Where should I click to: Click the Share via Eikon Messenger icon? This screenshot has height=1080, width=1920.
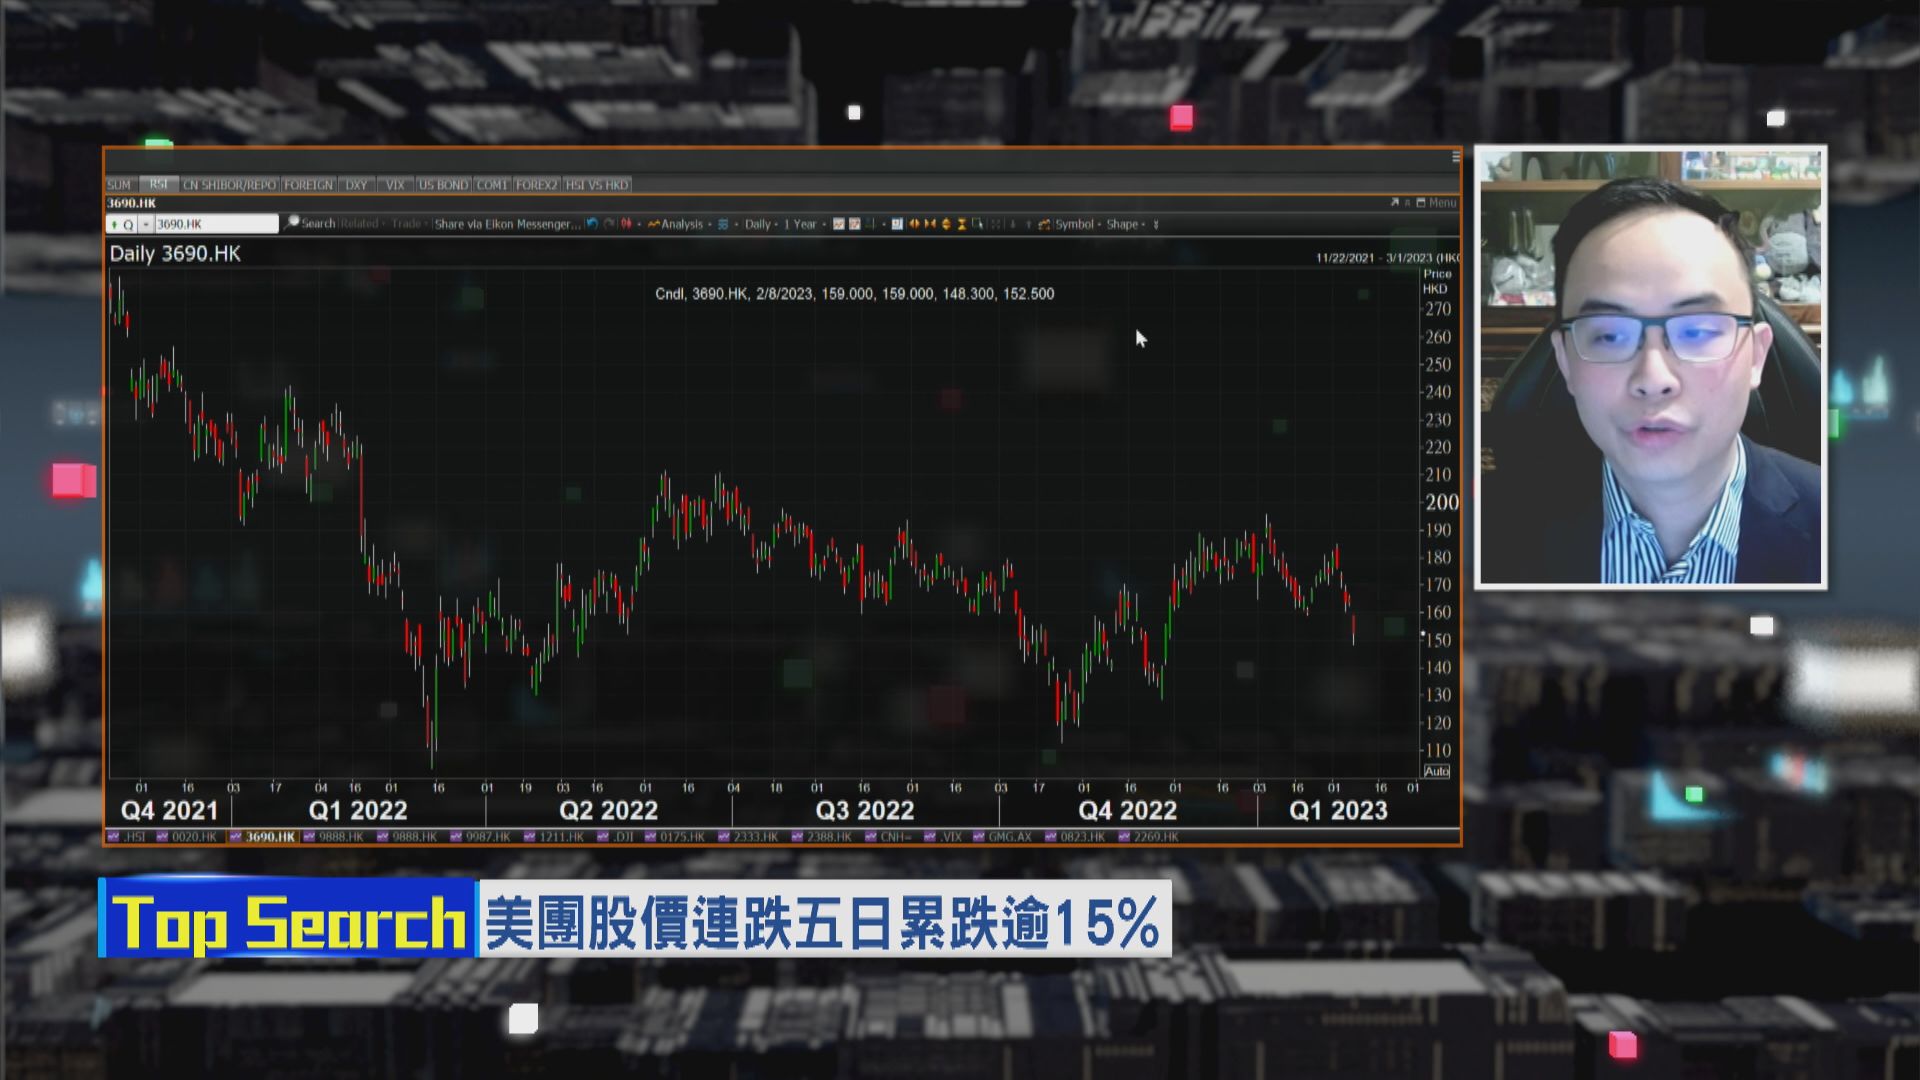pos(505,224)
